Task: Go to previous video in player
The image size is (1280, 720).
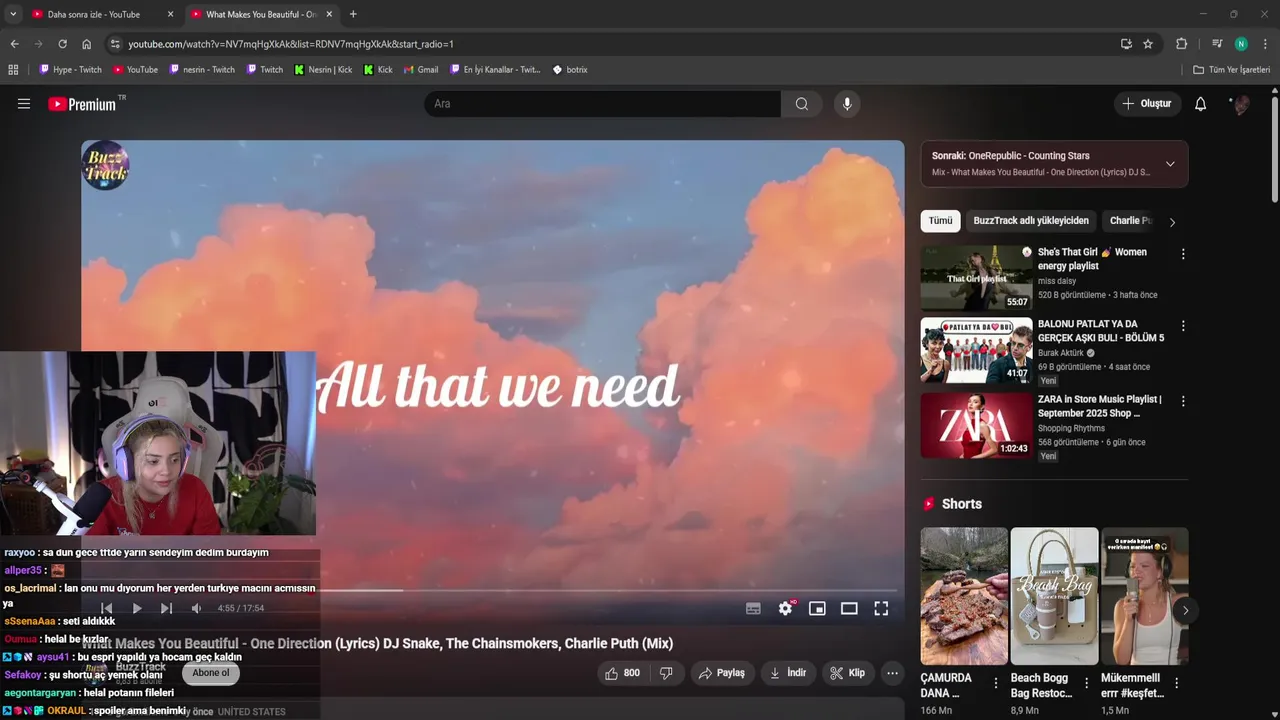Action: coord(107,608)
